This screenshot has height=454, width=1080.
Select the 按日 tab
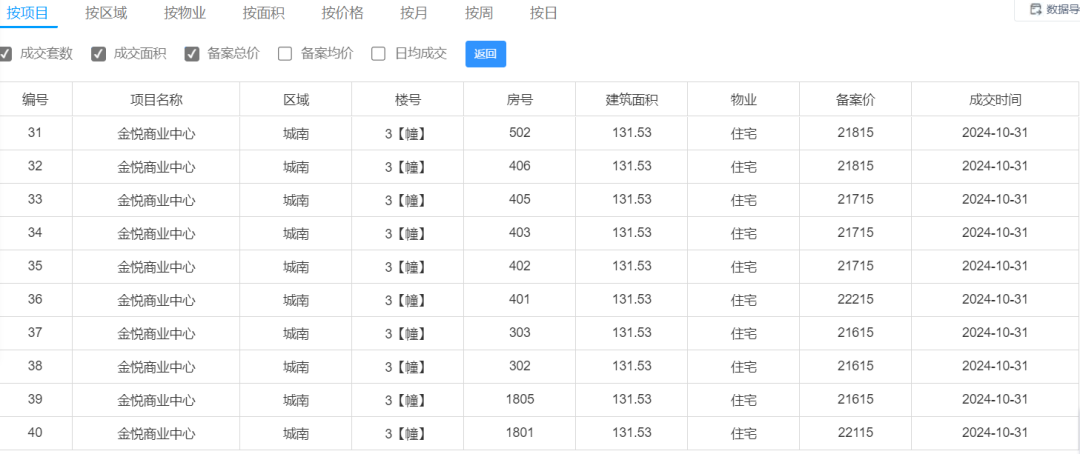[543, 12]
